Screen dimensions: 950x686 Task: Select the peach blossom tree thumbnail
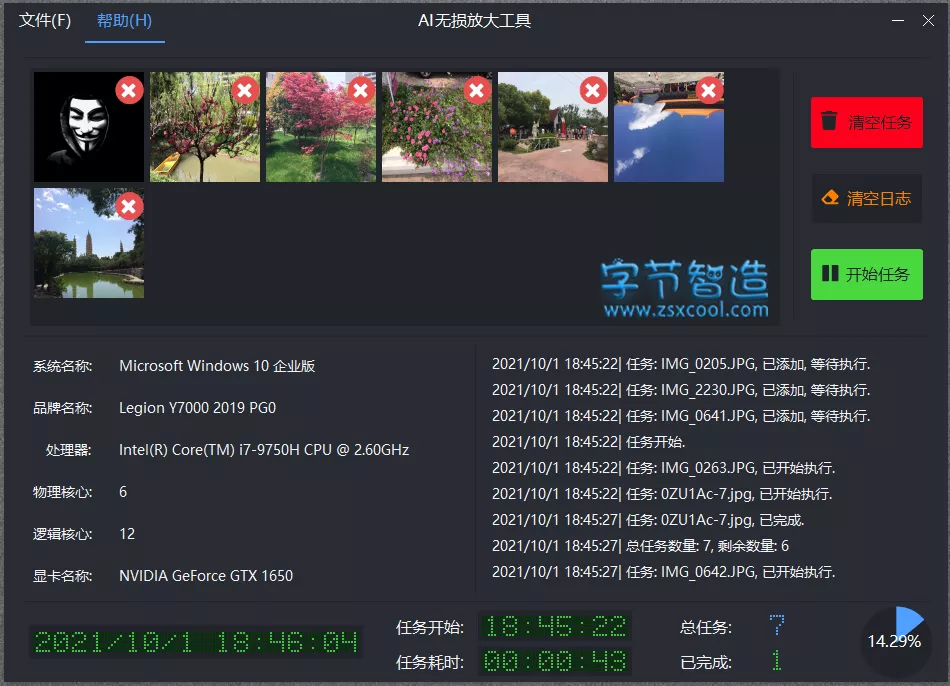(205, 127)
